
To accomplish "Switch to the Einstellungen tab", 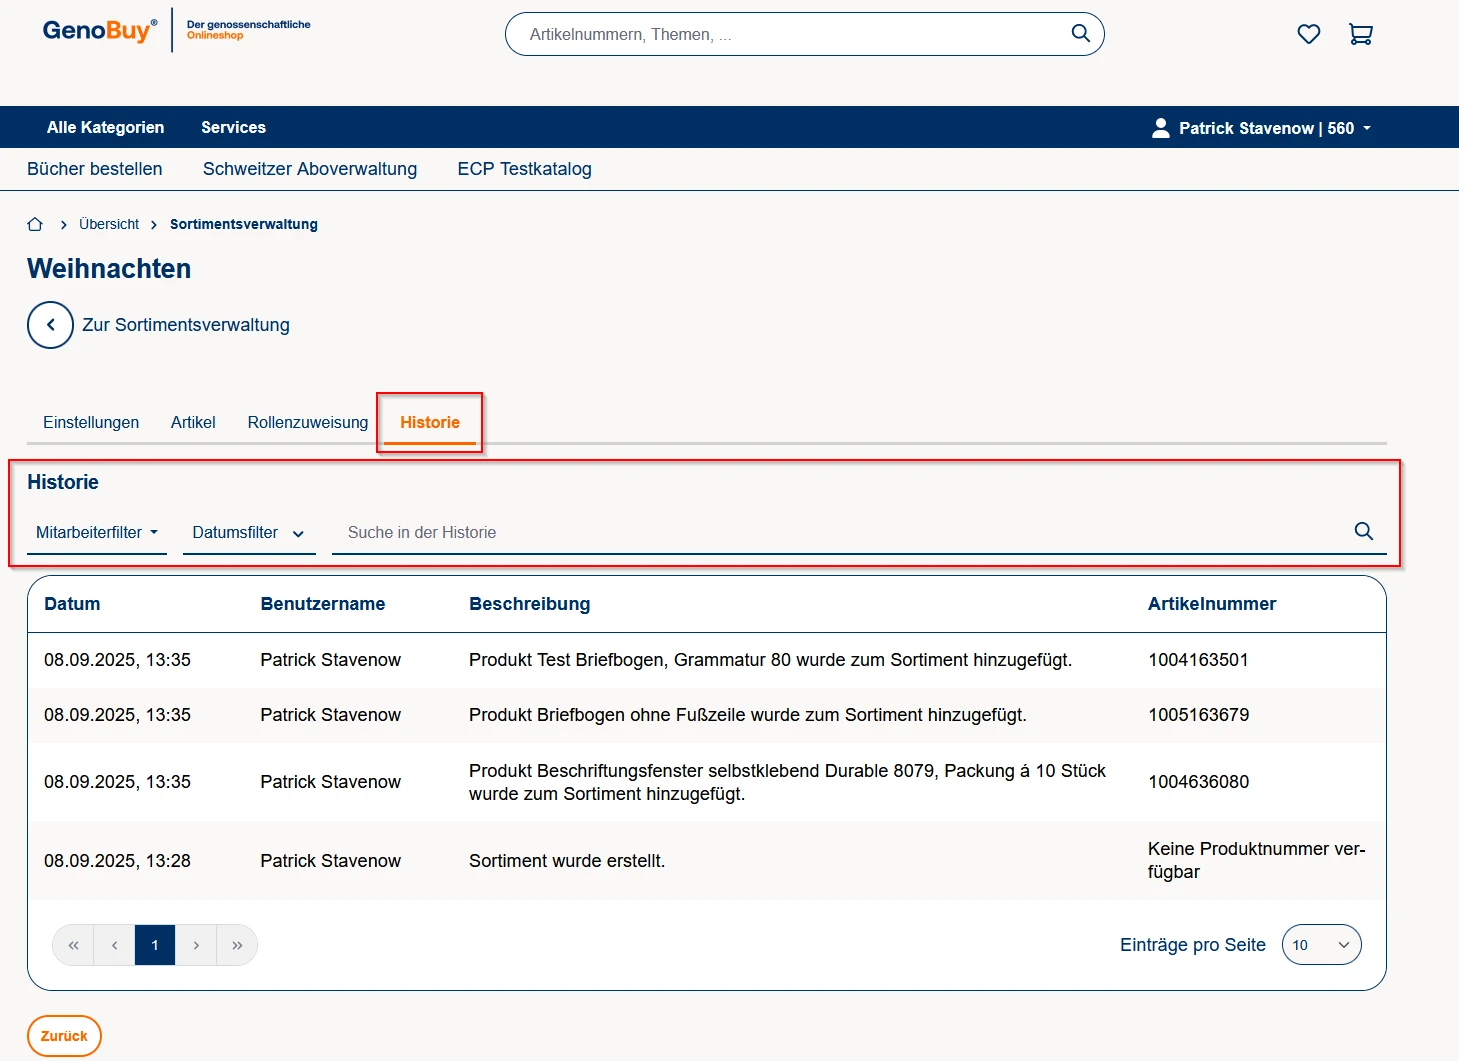I will click(x=91, y=422).
